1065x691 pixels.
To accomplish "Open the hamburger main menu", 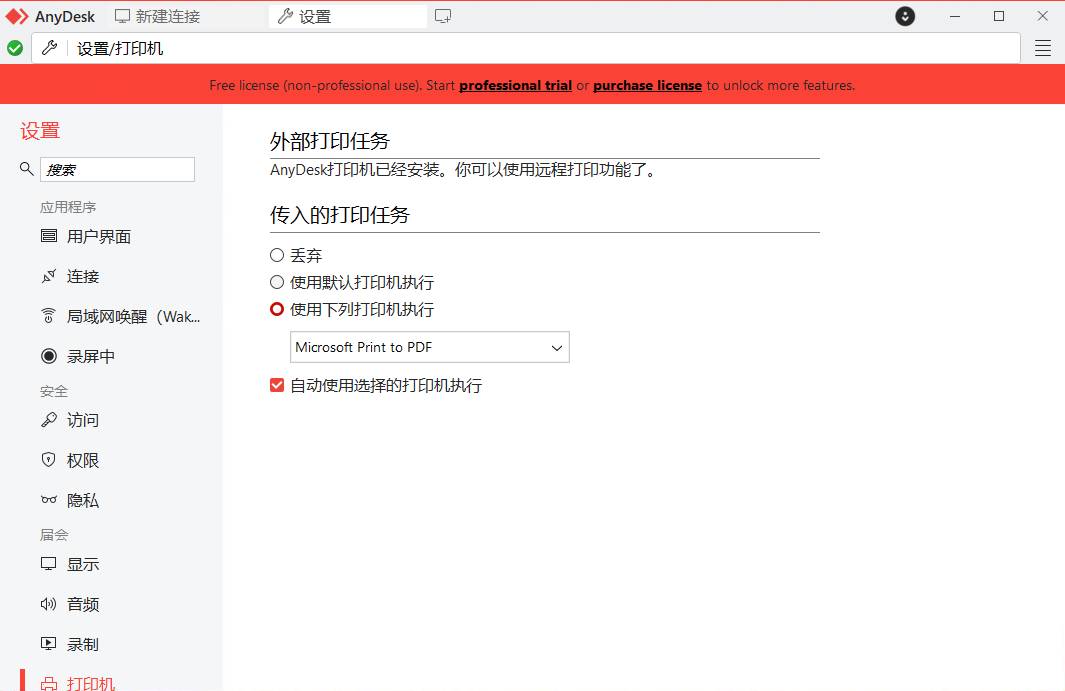I will point(1043,48).
